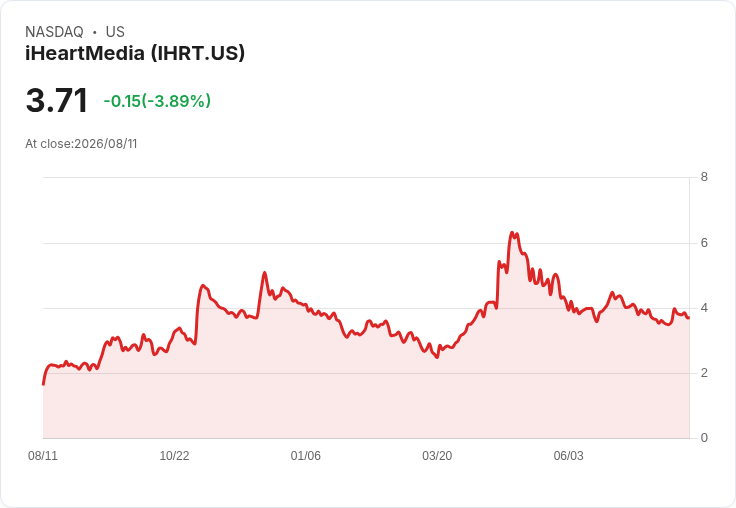Viewport: 736px width, 508px height.
Task: Click the 03/20 x-axis date label
Action: (437, 455)
